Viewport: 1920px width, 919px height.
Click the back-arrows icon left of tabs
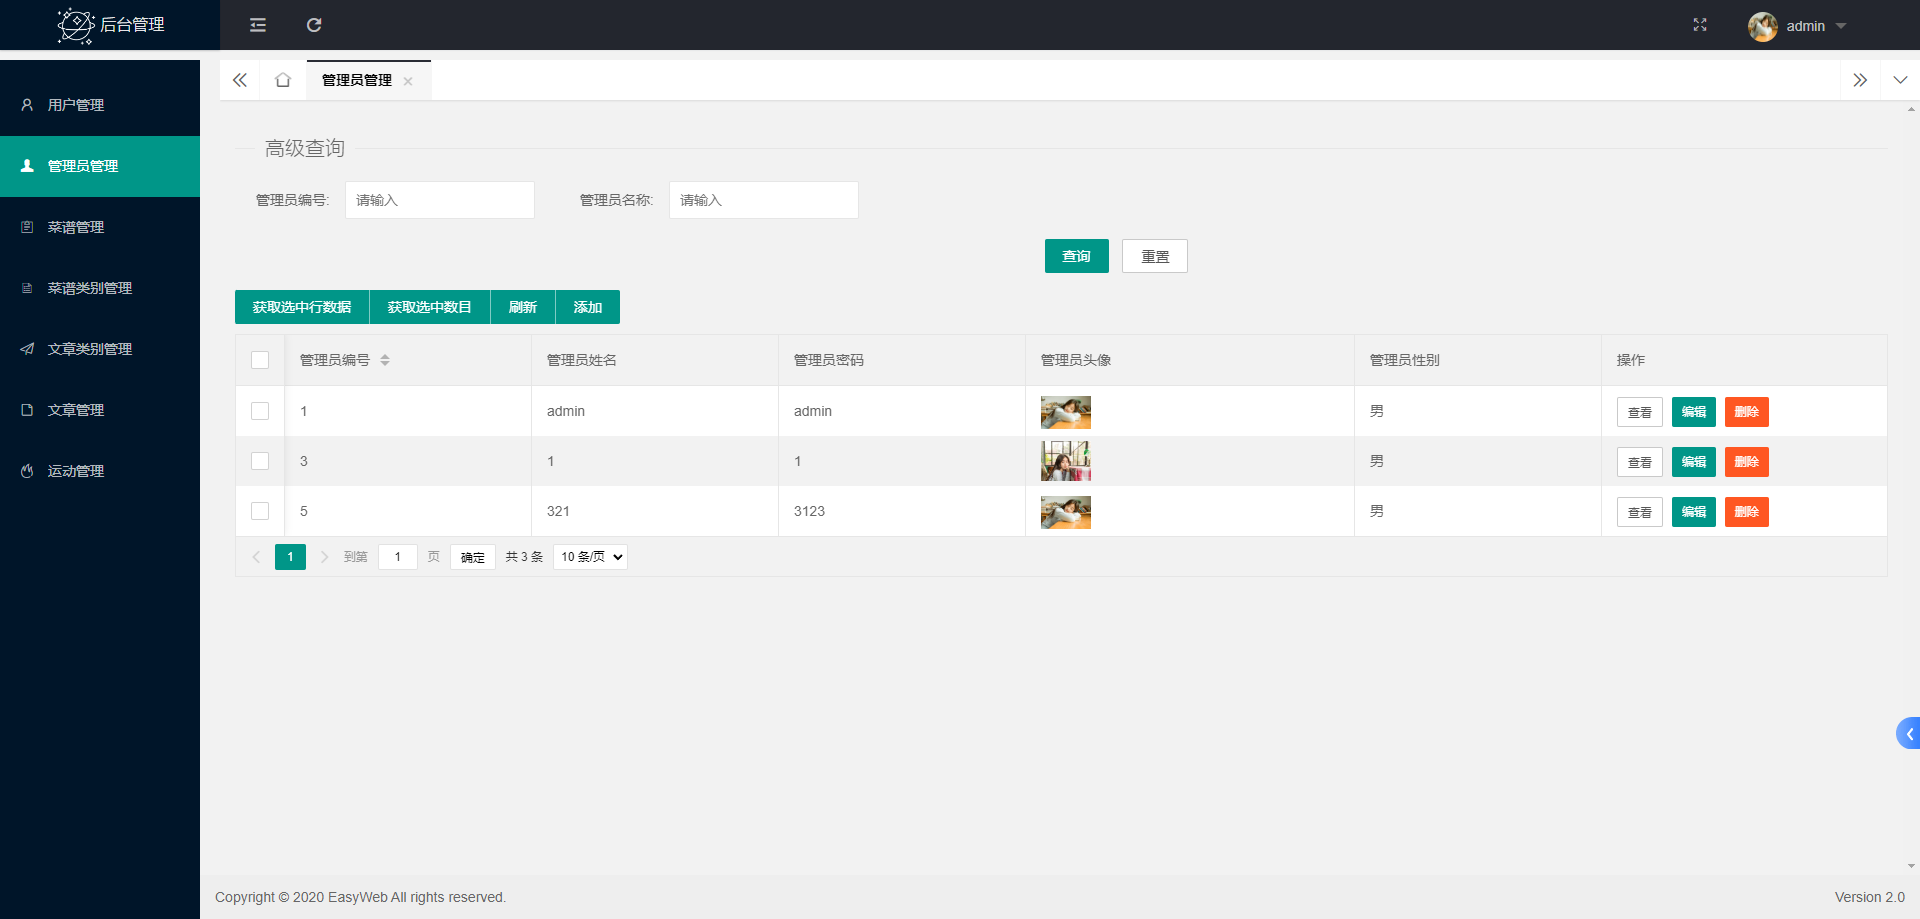239,80
